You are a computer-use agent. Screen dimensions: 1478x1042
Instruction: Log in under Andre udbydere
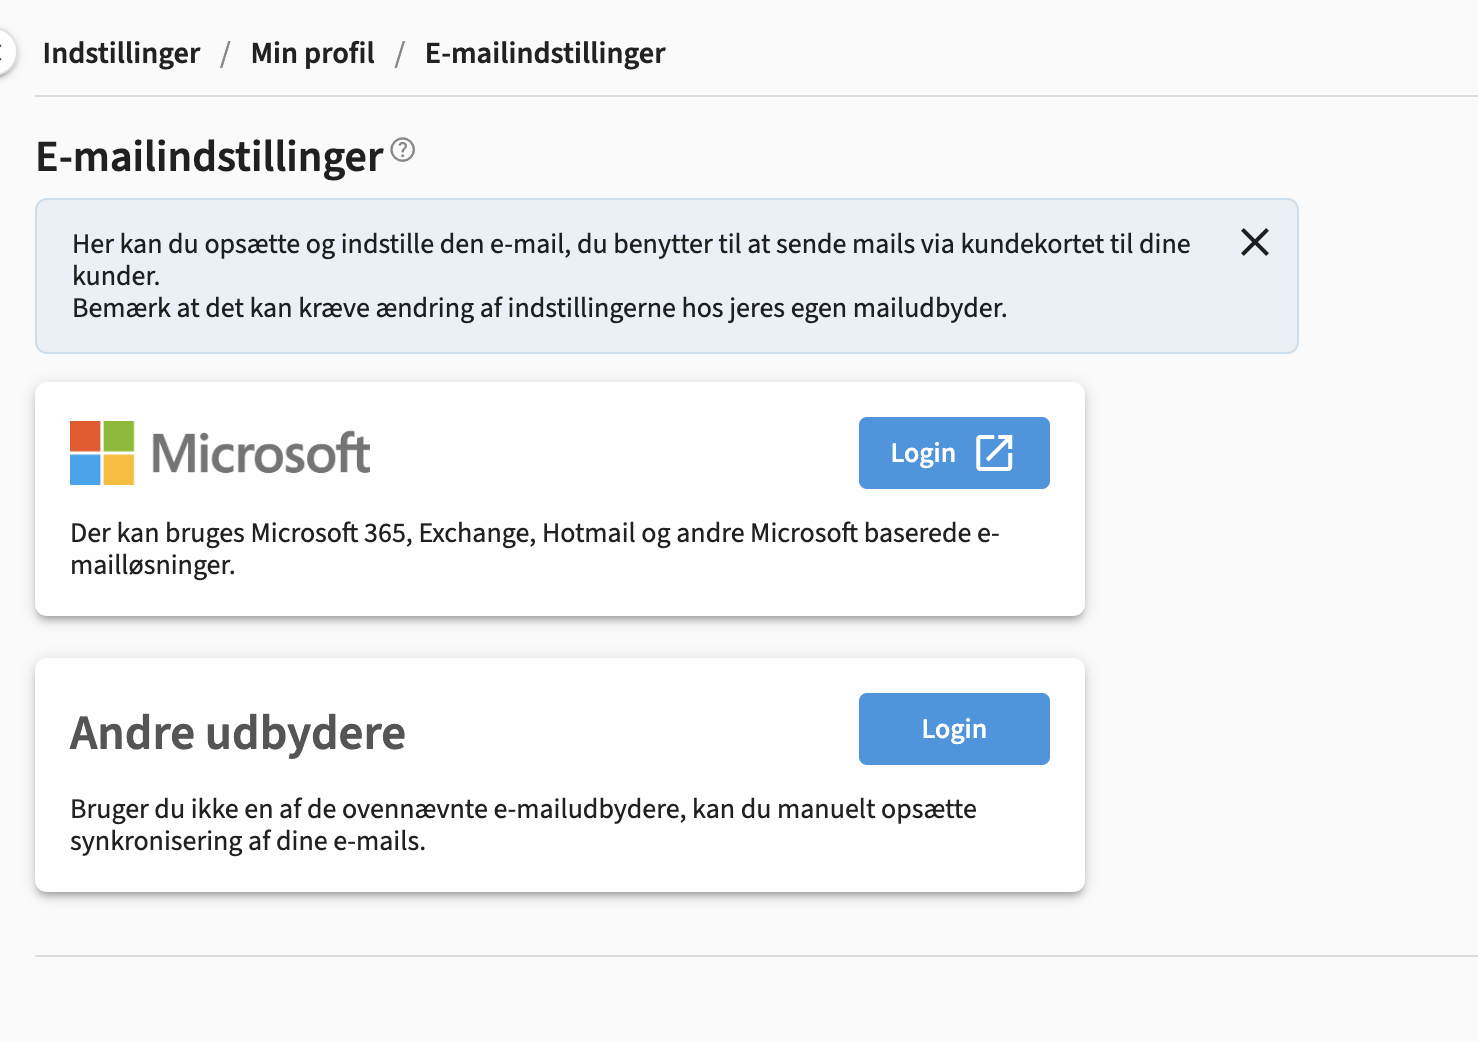(x=954, y=729)
